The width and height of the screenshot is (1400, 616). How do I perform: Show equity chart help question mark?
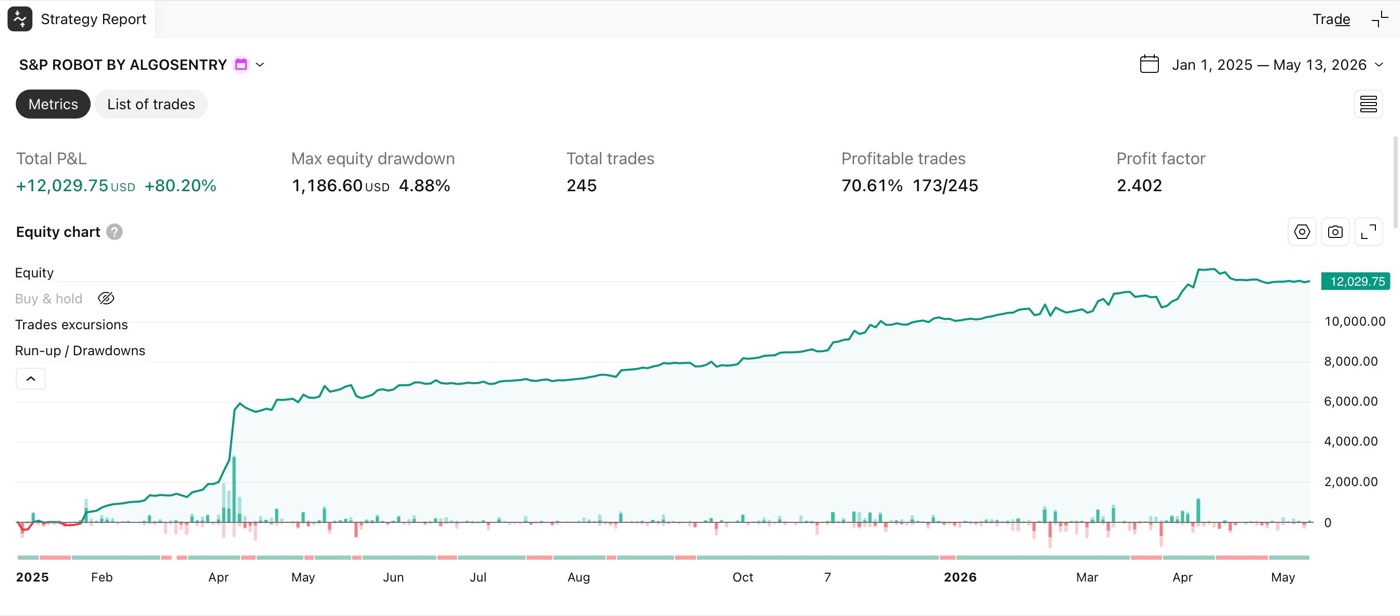[115, 232]
